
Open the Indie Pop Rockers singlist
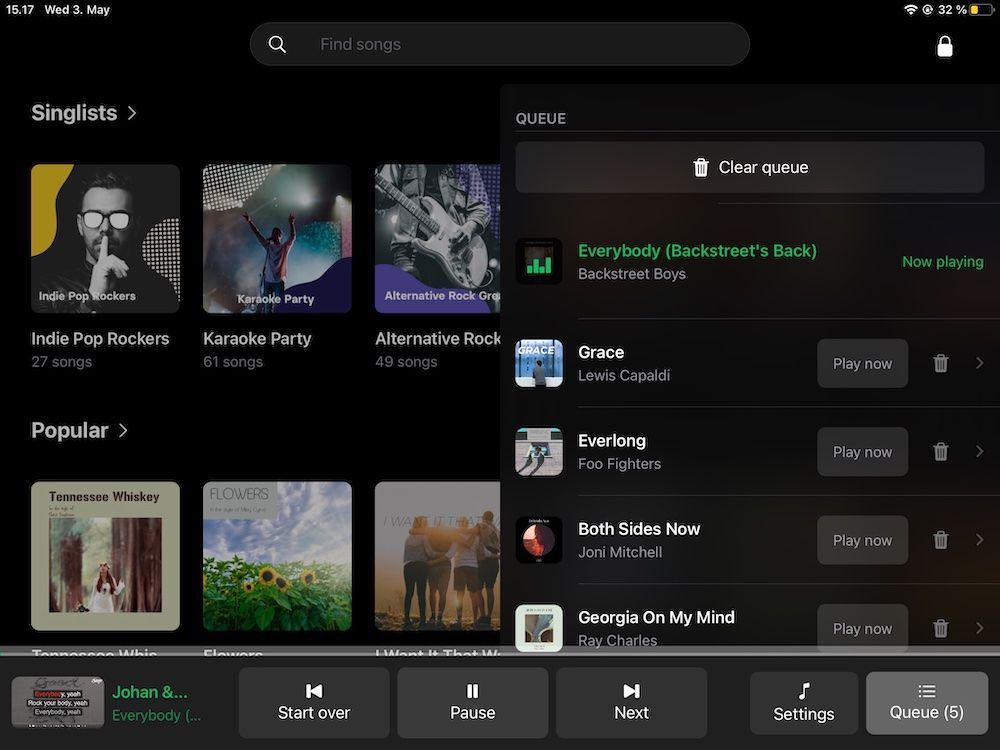coord(105,239)
